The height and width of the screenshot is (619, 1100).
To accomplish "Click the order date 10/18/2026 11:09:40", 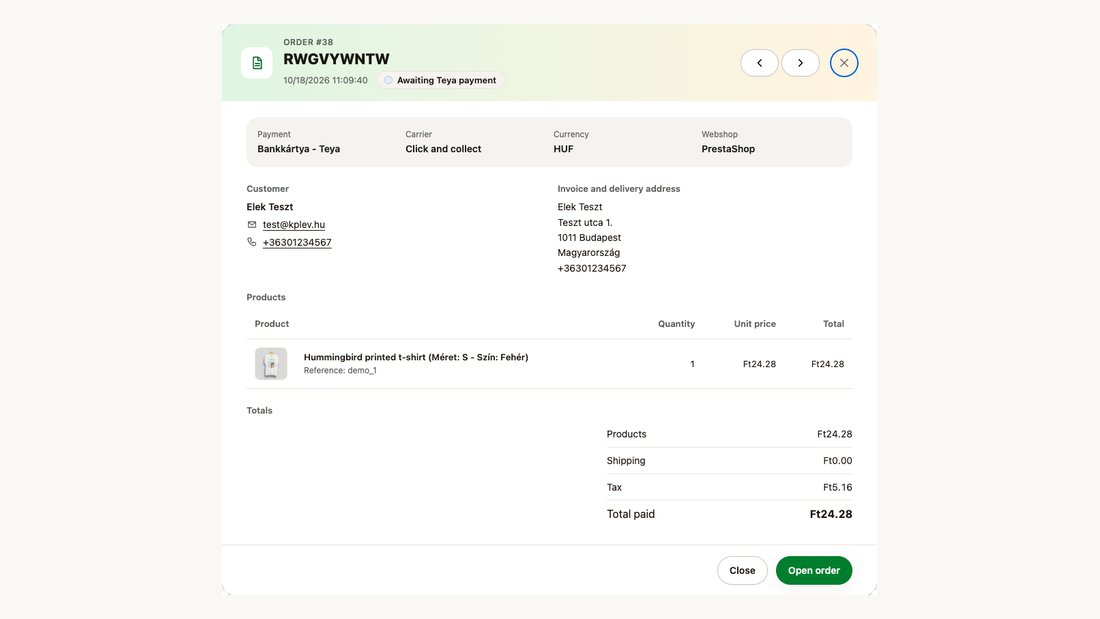I will point(326,81).
